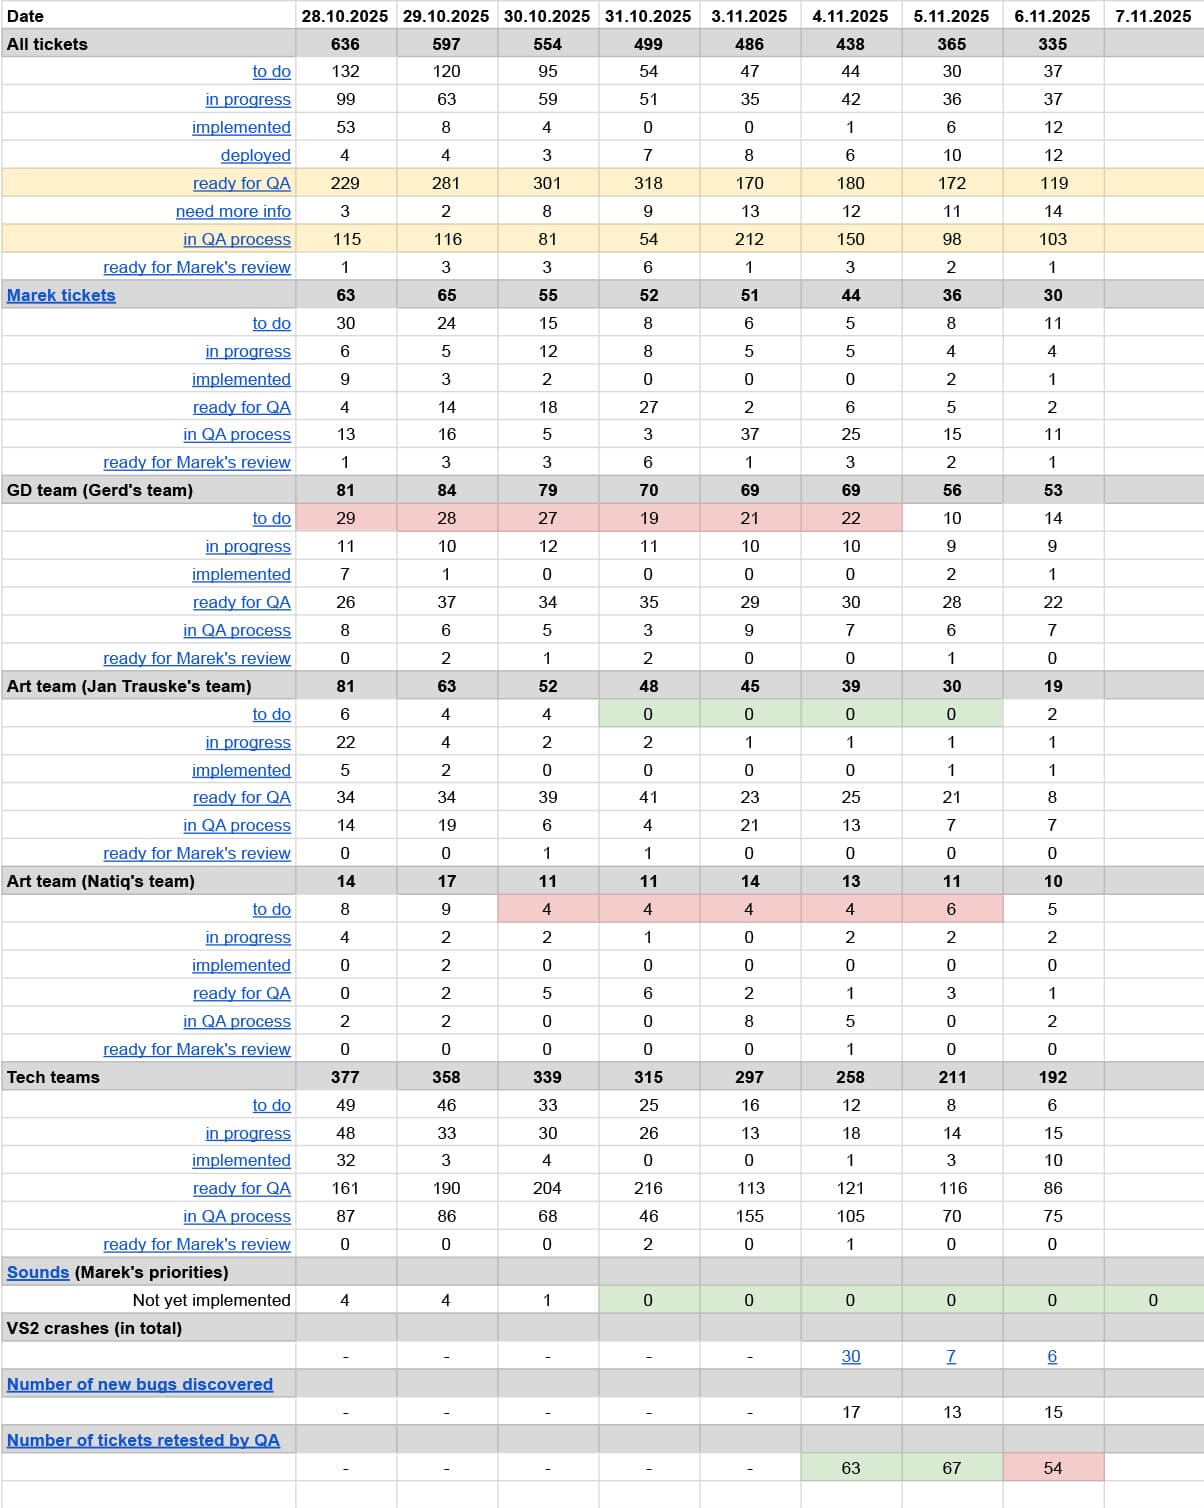The width and height of the screenshot is (1204, 1508).
Task: Open the "Sounds" link
Action: [x=38, y=1272]
